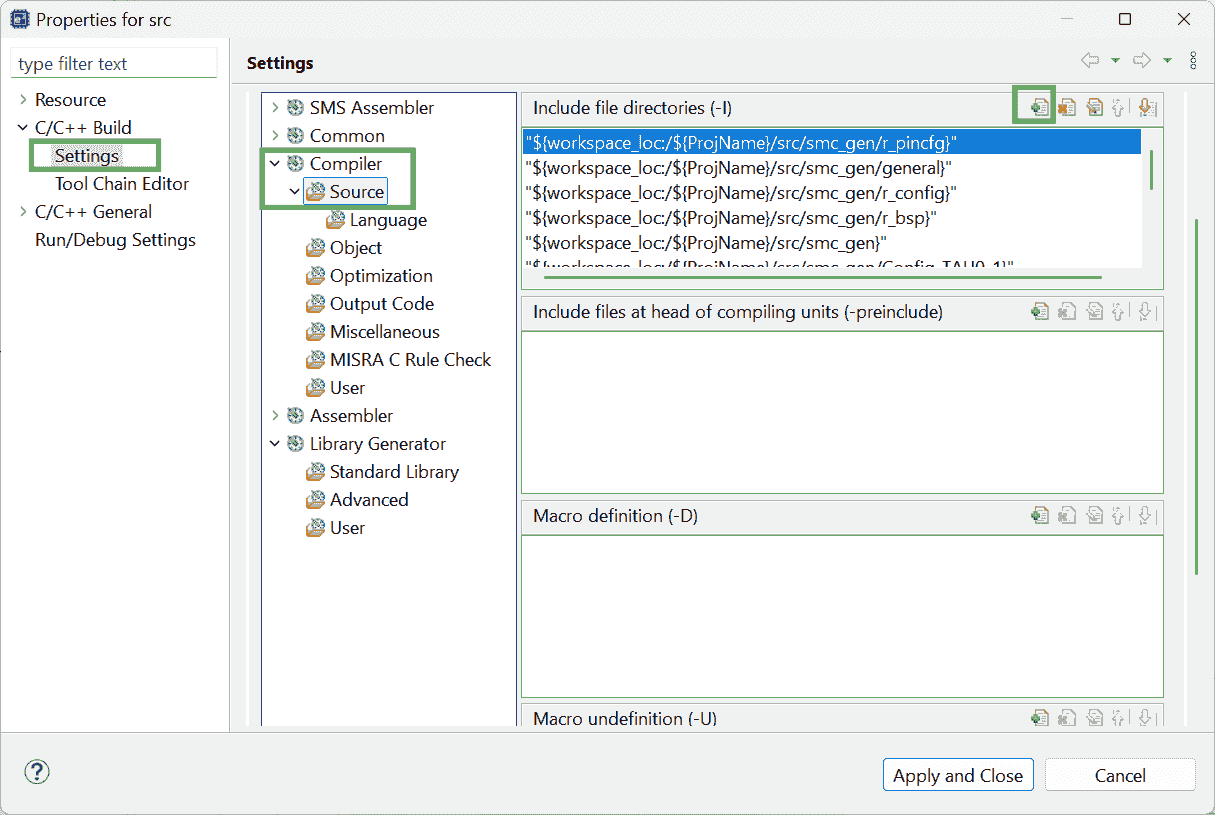Add a Macro undefinition entry
The height and width of the screenshot is (815, 1215).
(1040, 717)
